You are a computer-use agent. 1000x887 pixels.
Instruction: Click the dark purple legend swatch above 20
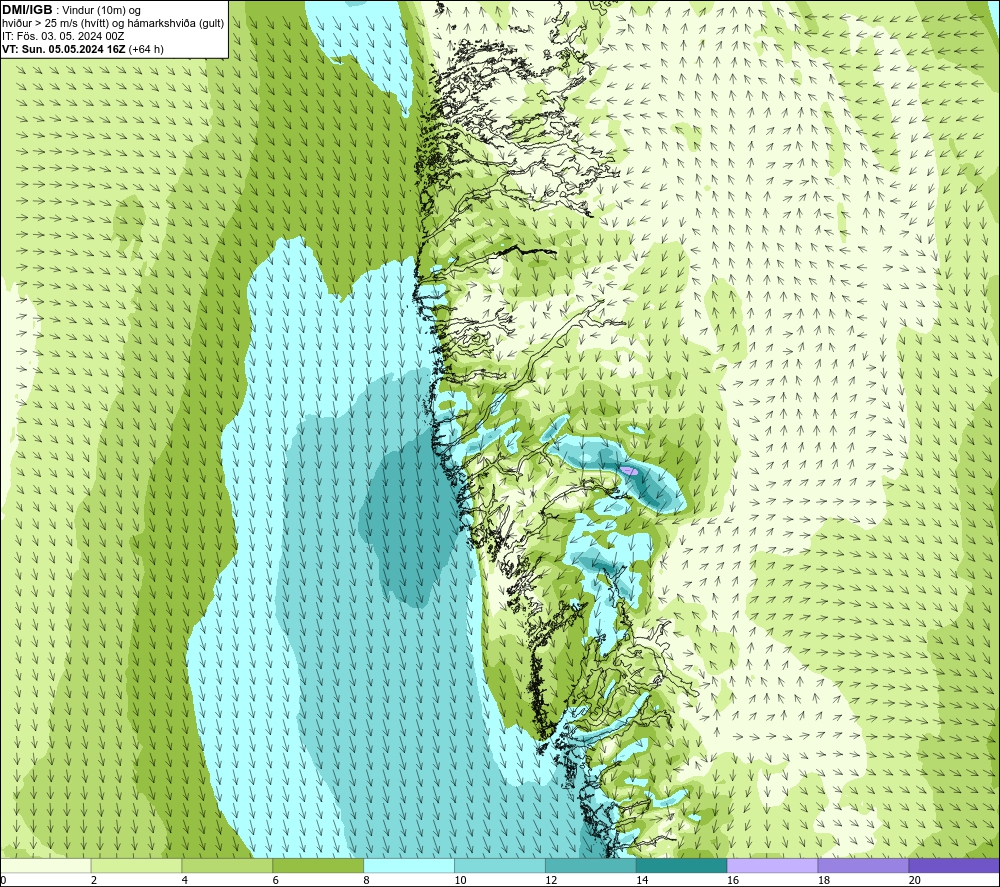954,866
